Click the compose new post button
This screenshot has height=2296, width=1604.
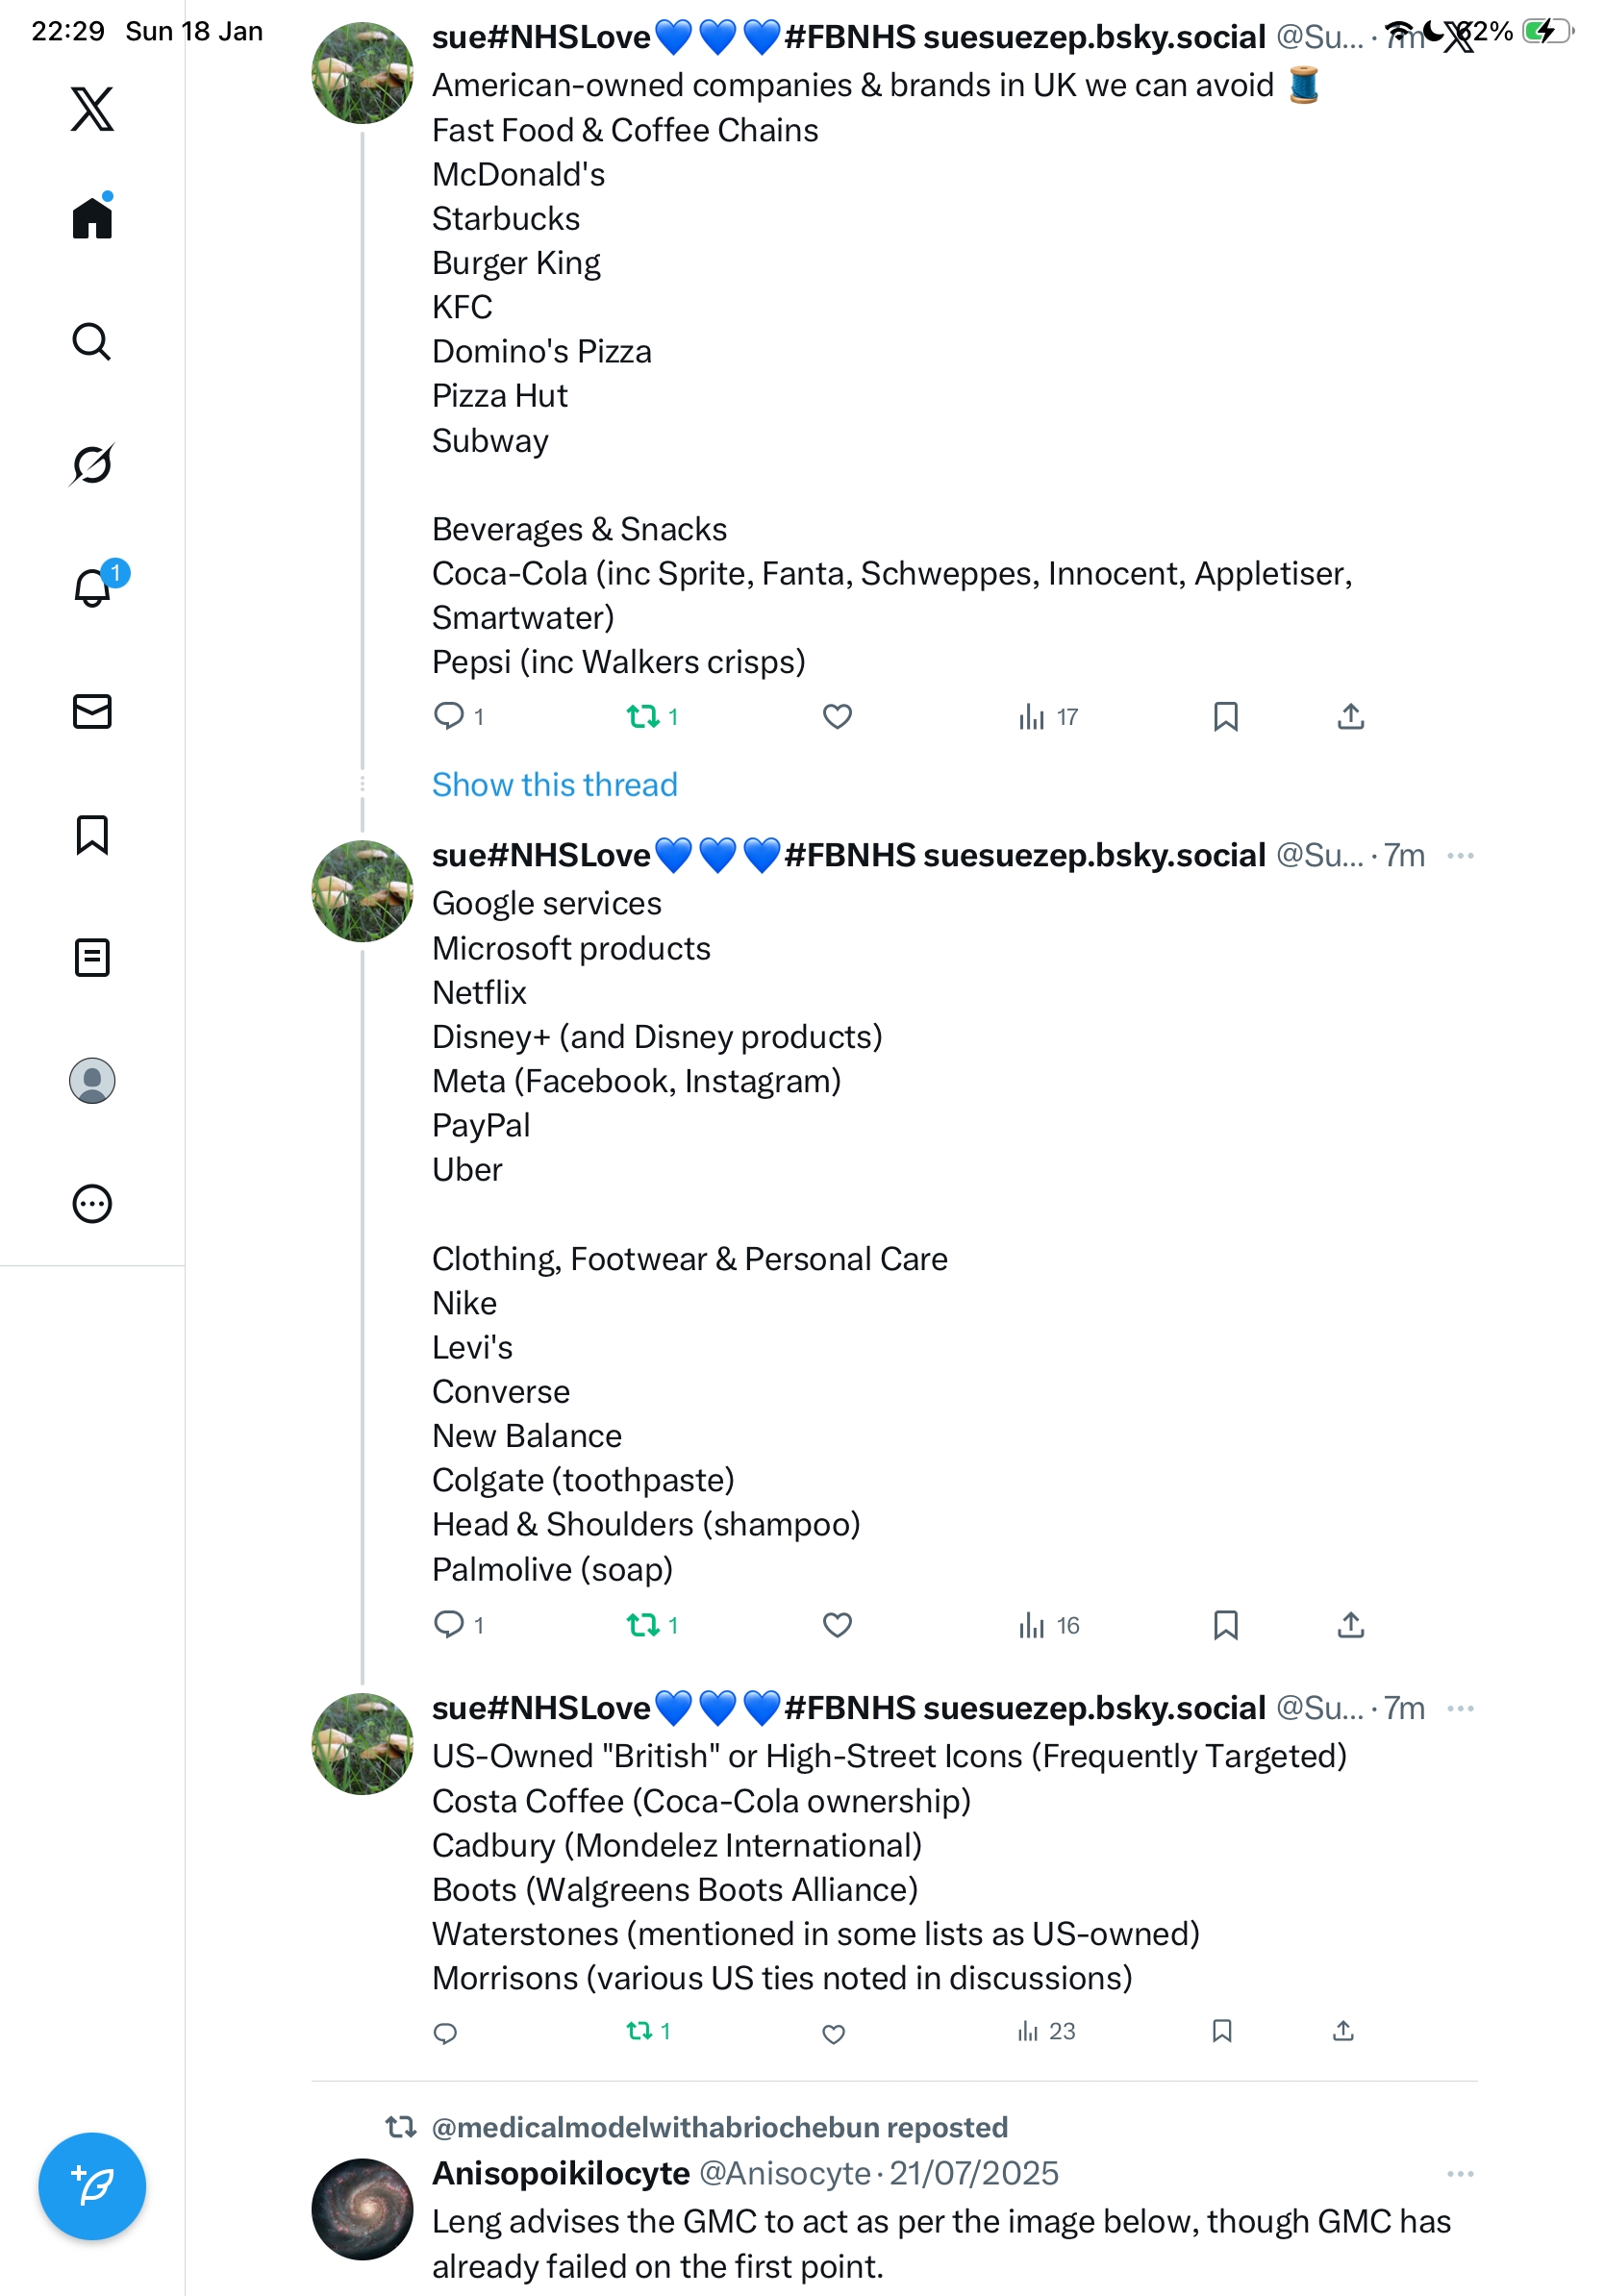point(92,2185)
